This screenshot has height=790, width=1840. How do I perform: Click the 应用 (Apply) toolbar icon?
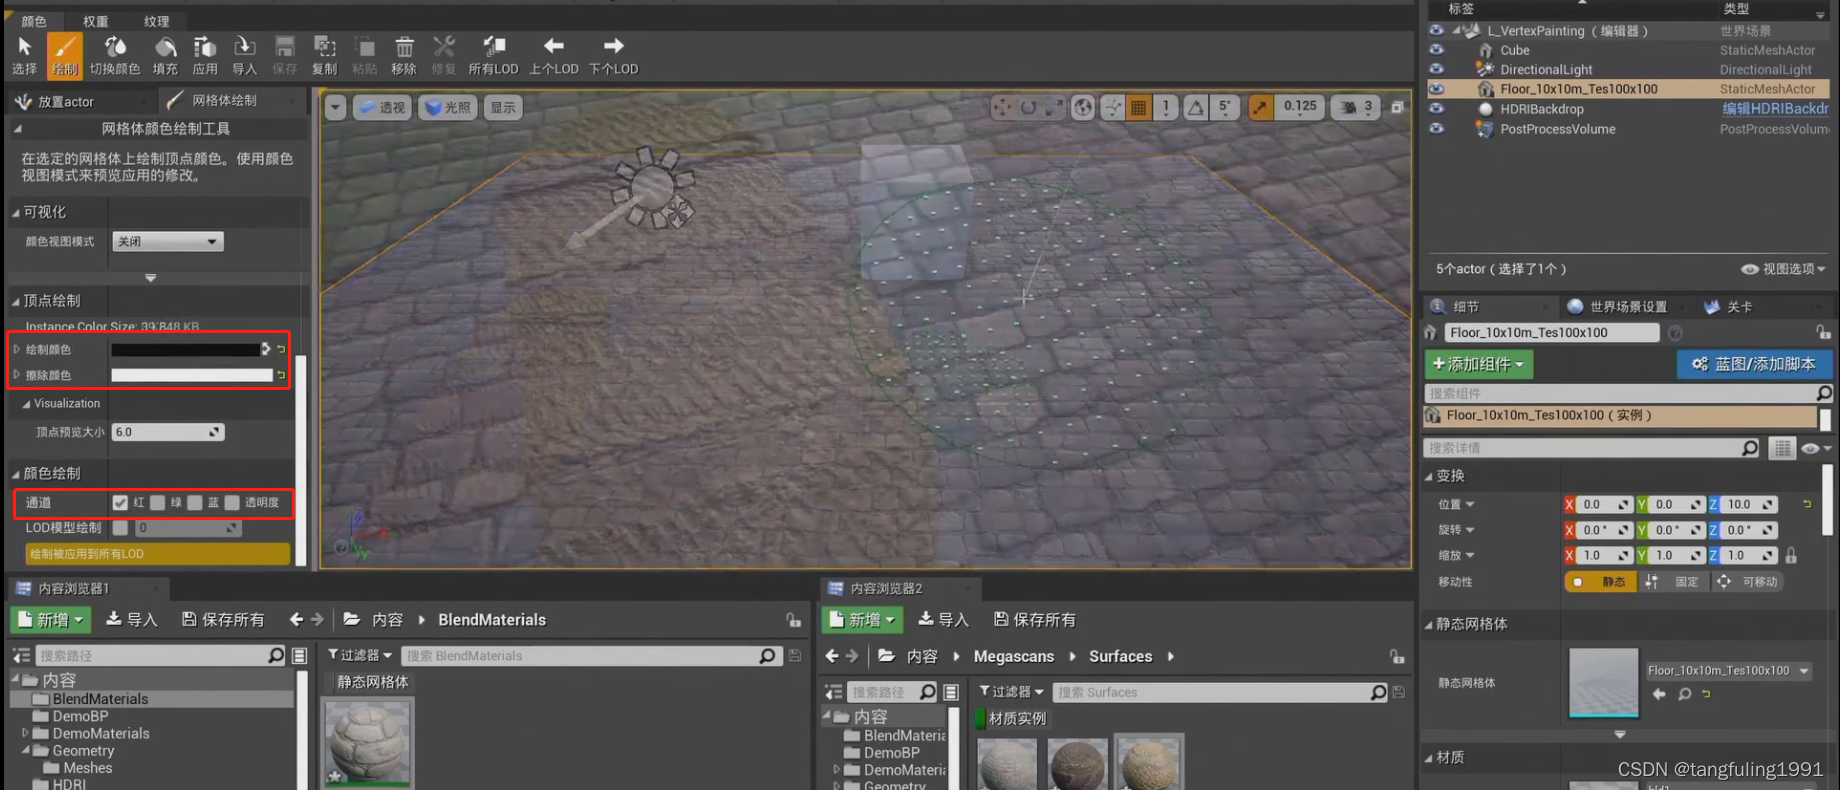tap(205, 55)
